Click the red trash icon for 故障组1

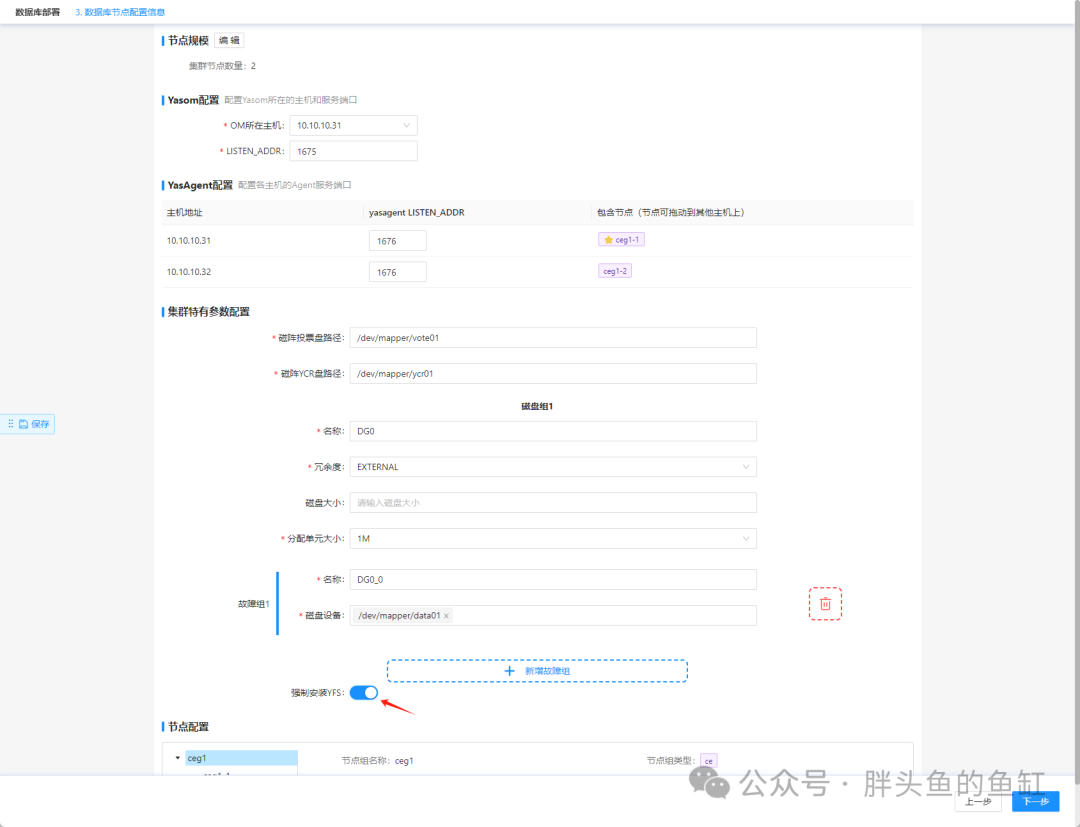[x=825, y=604]
